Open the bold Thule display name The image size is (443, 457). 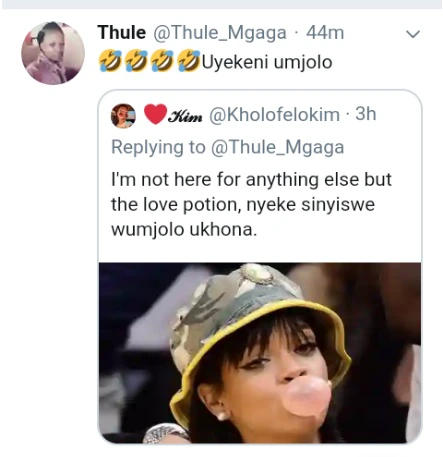click(122, 33)
